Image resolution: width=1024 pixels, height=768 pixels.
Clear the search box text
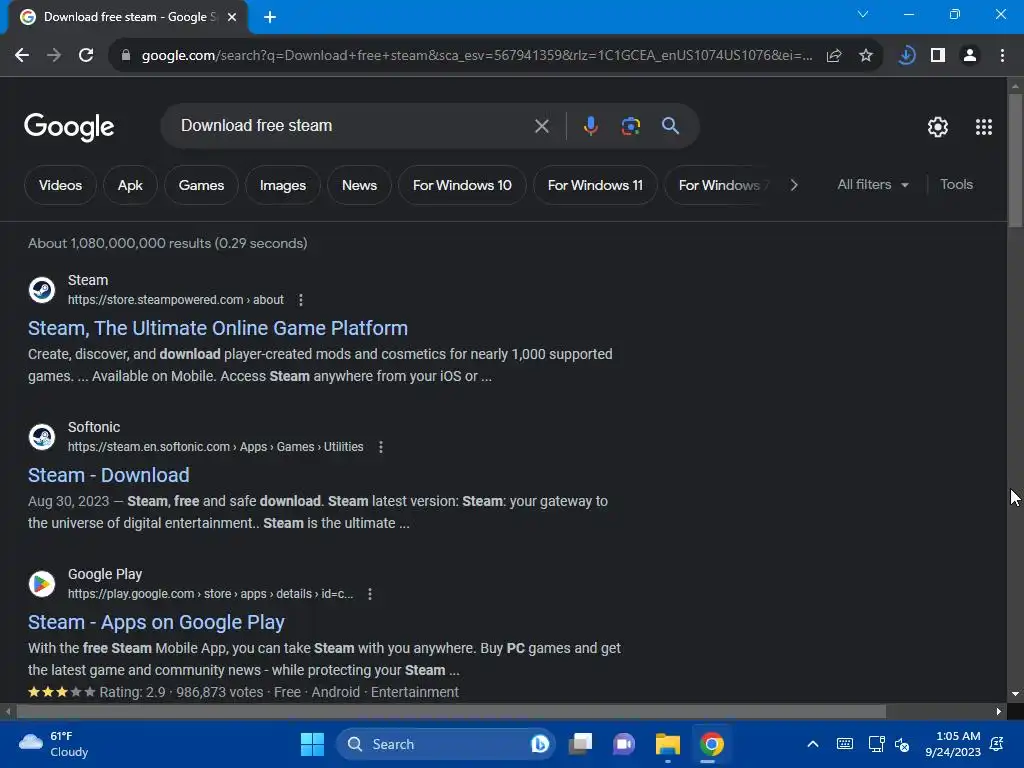pyautogui.click(x=541, y=126)
